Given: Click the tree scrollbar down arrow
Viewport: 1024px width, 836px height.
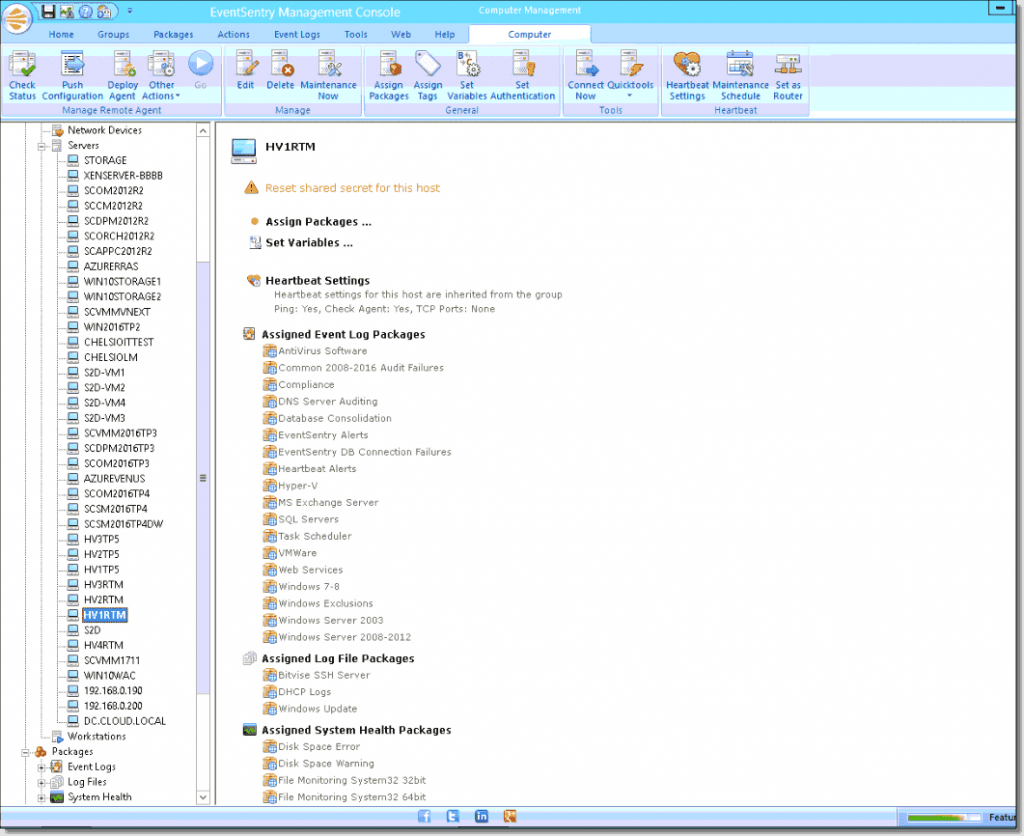Looking at the screenshot, I should 203,797.
